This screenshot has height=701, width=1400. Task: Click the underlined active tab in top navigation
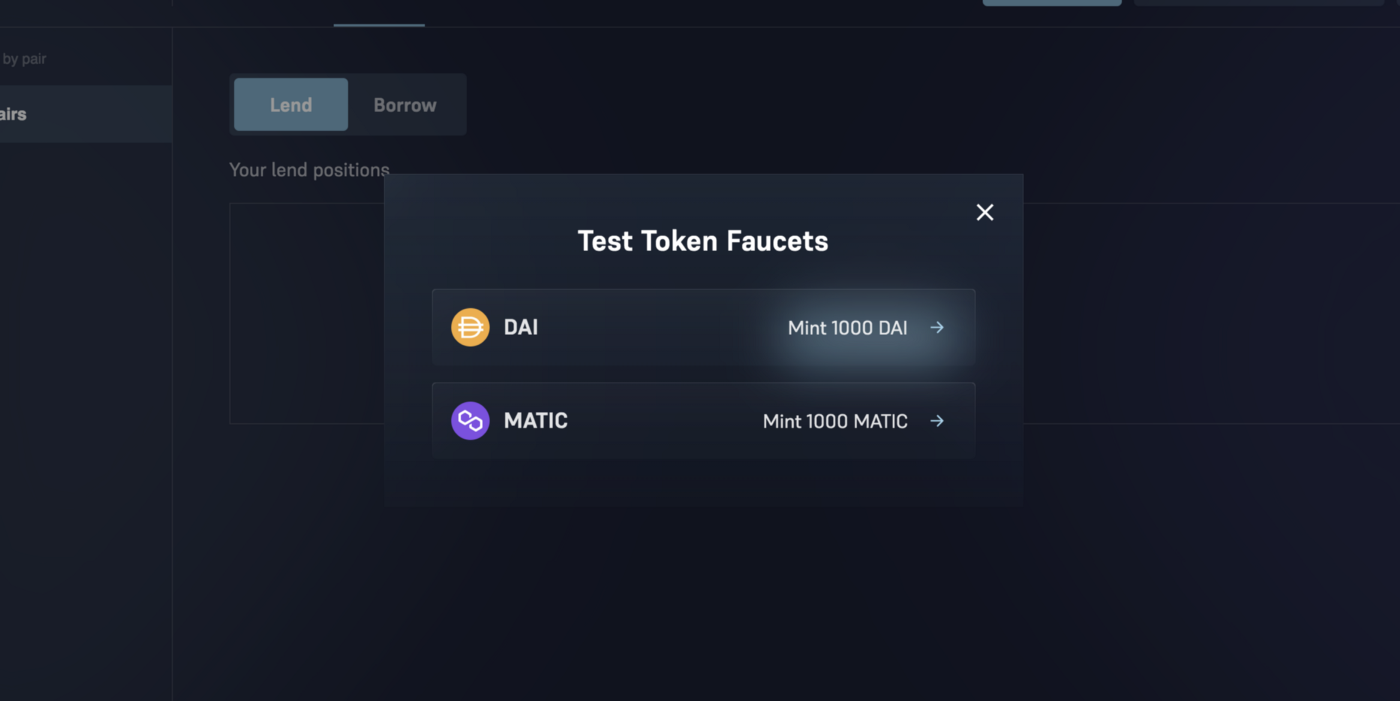(x=379, y=14)
